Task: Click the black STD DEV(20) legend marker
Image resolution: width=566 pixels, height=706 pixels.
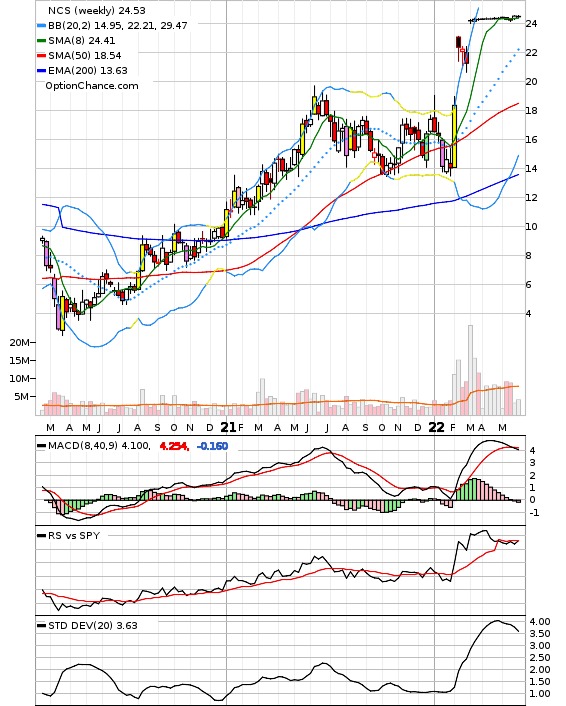Action: 41,626
